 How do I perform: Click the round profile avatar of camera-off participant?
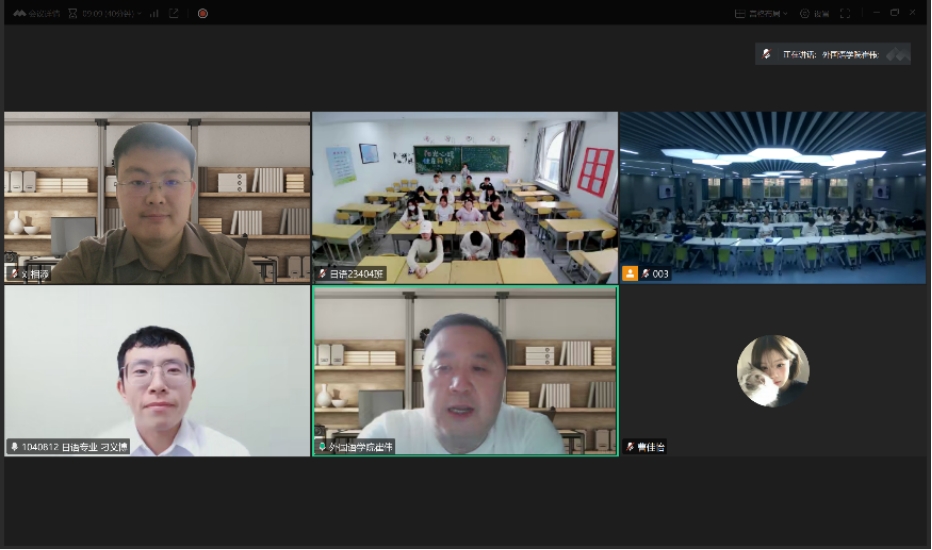point(773,371)
